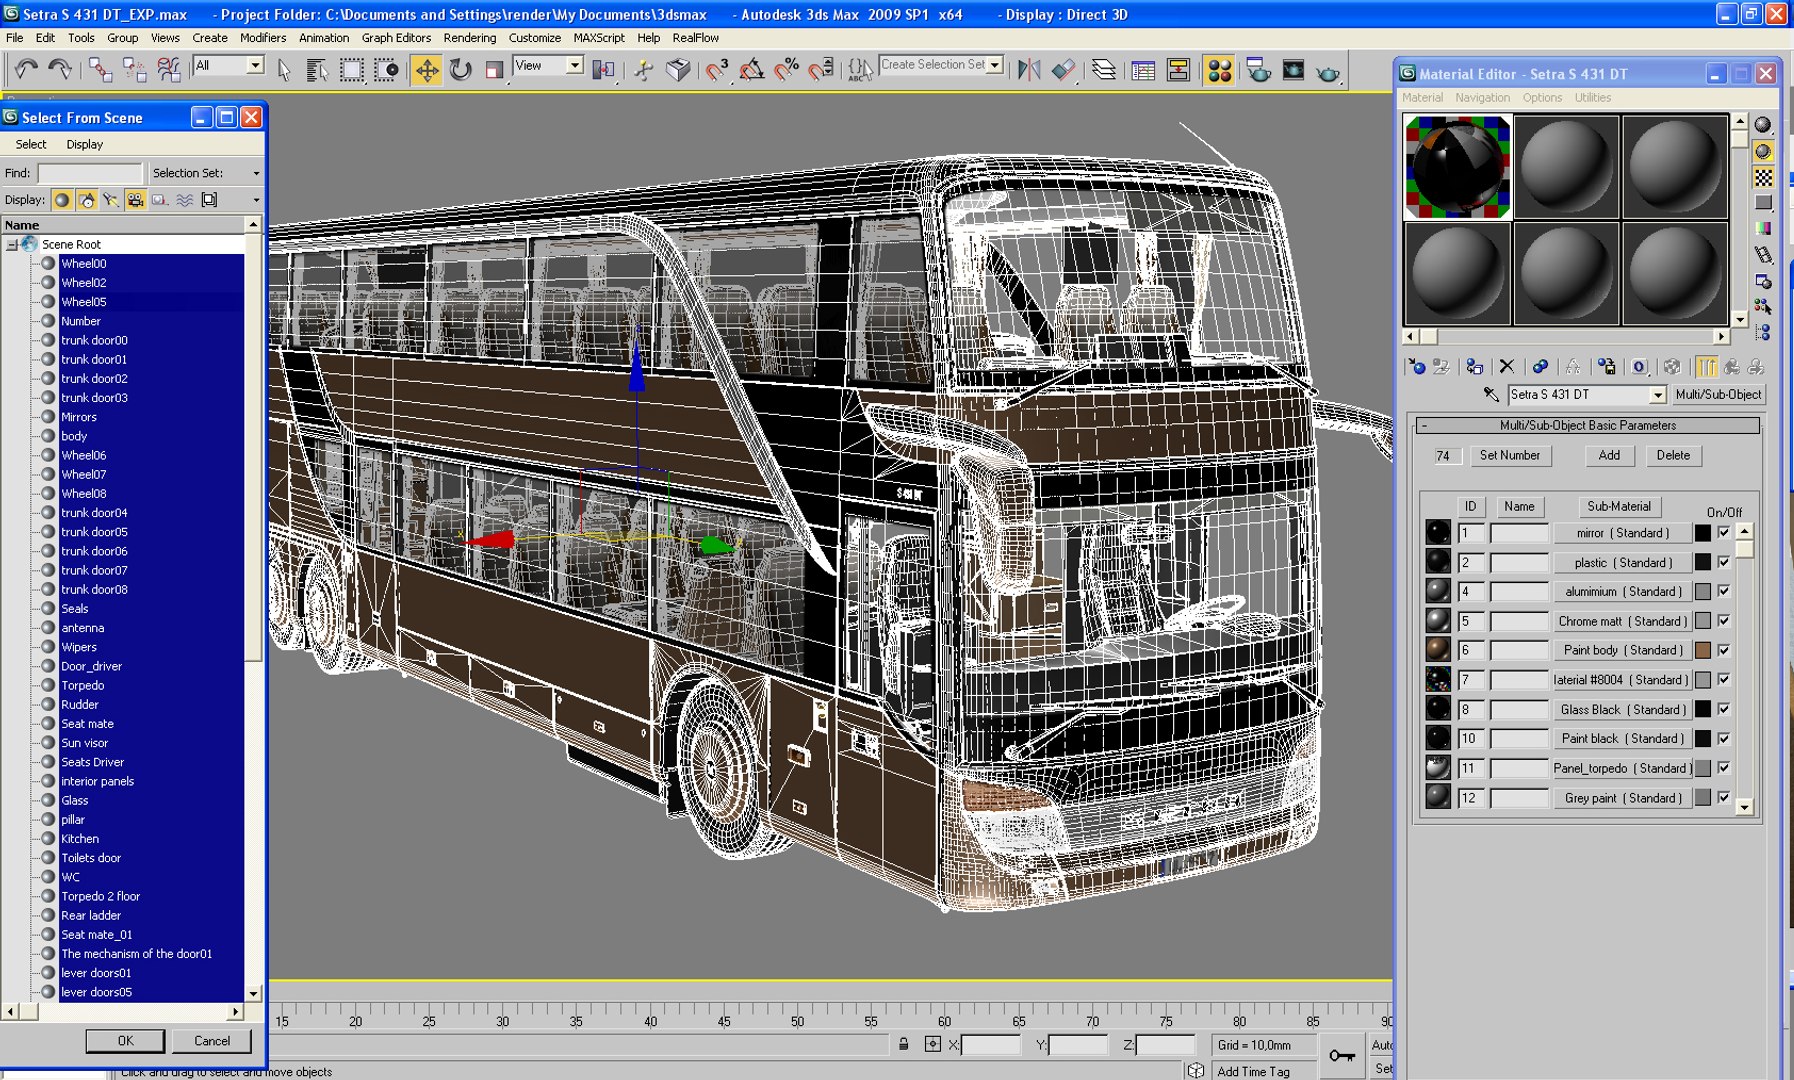Click the Set Number button
Screen dimensions: 1794x1080
click(x=1510, y=455)
